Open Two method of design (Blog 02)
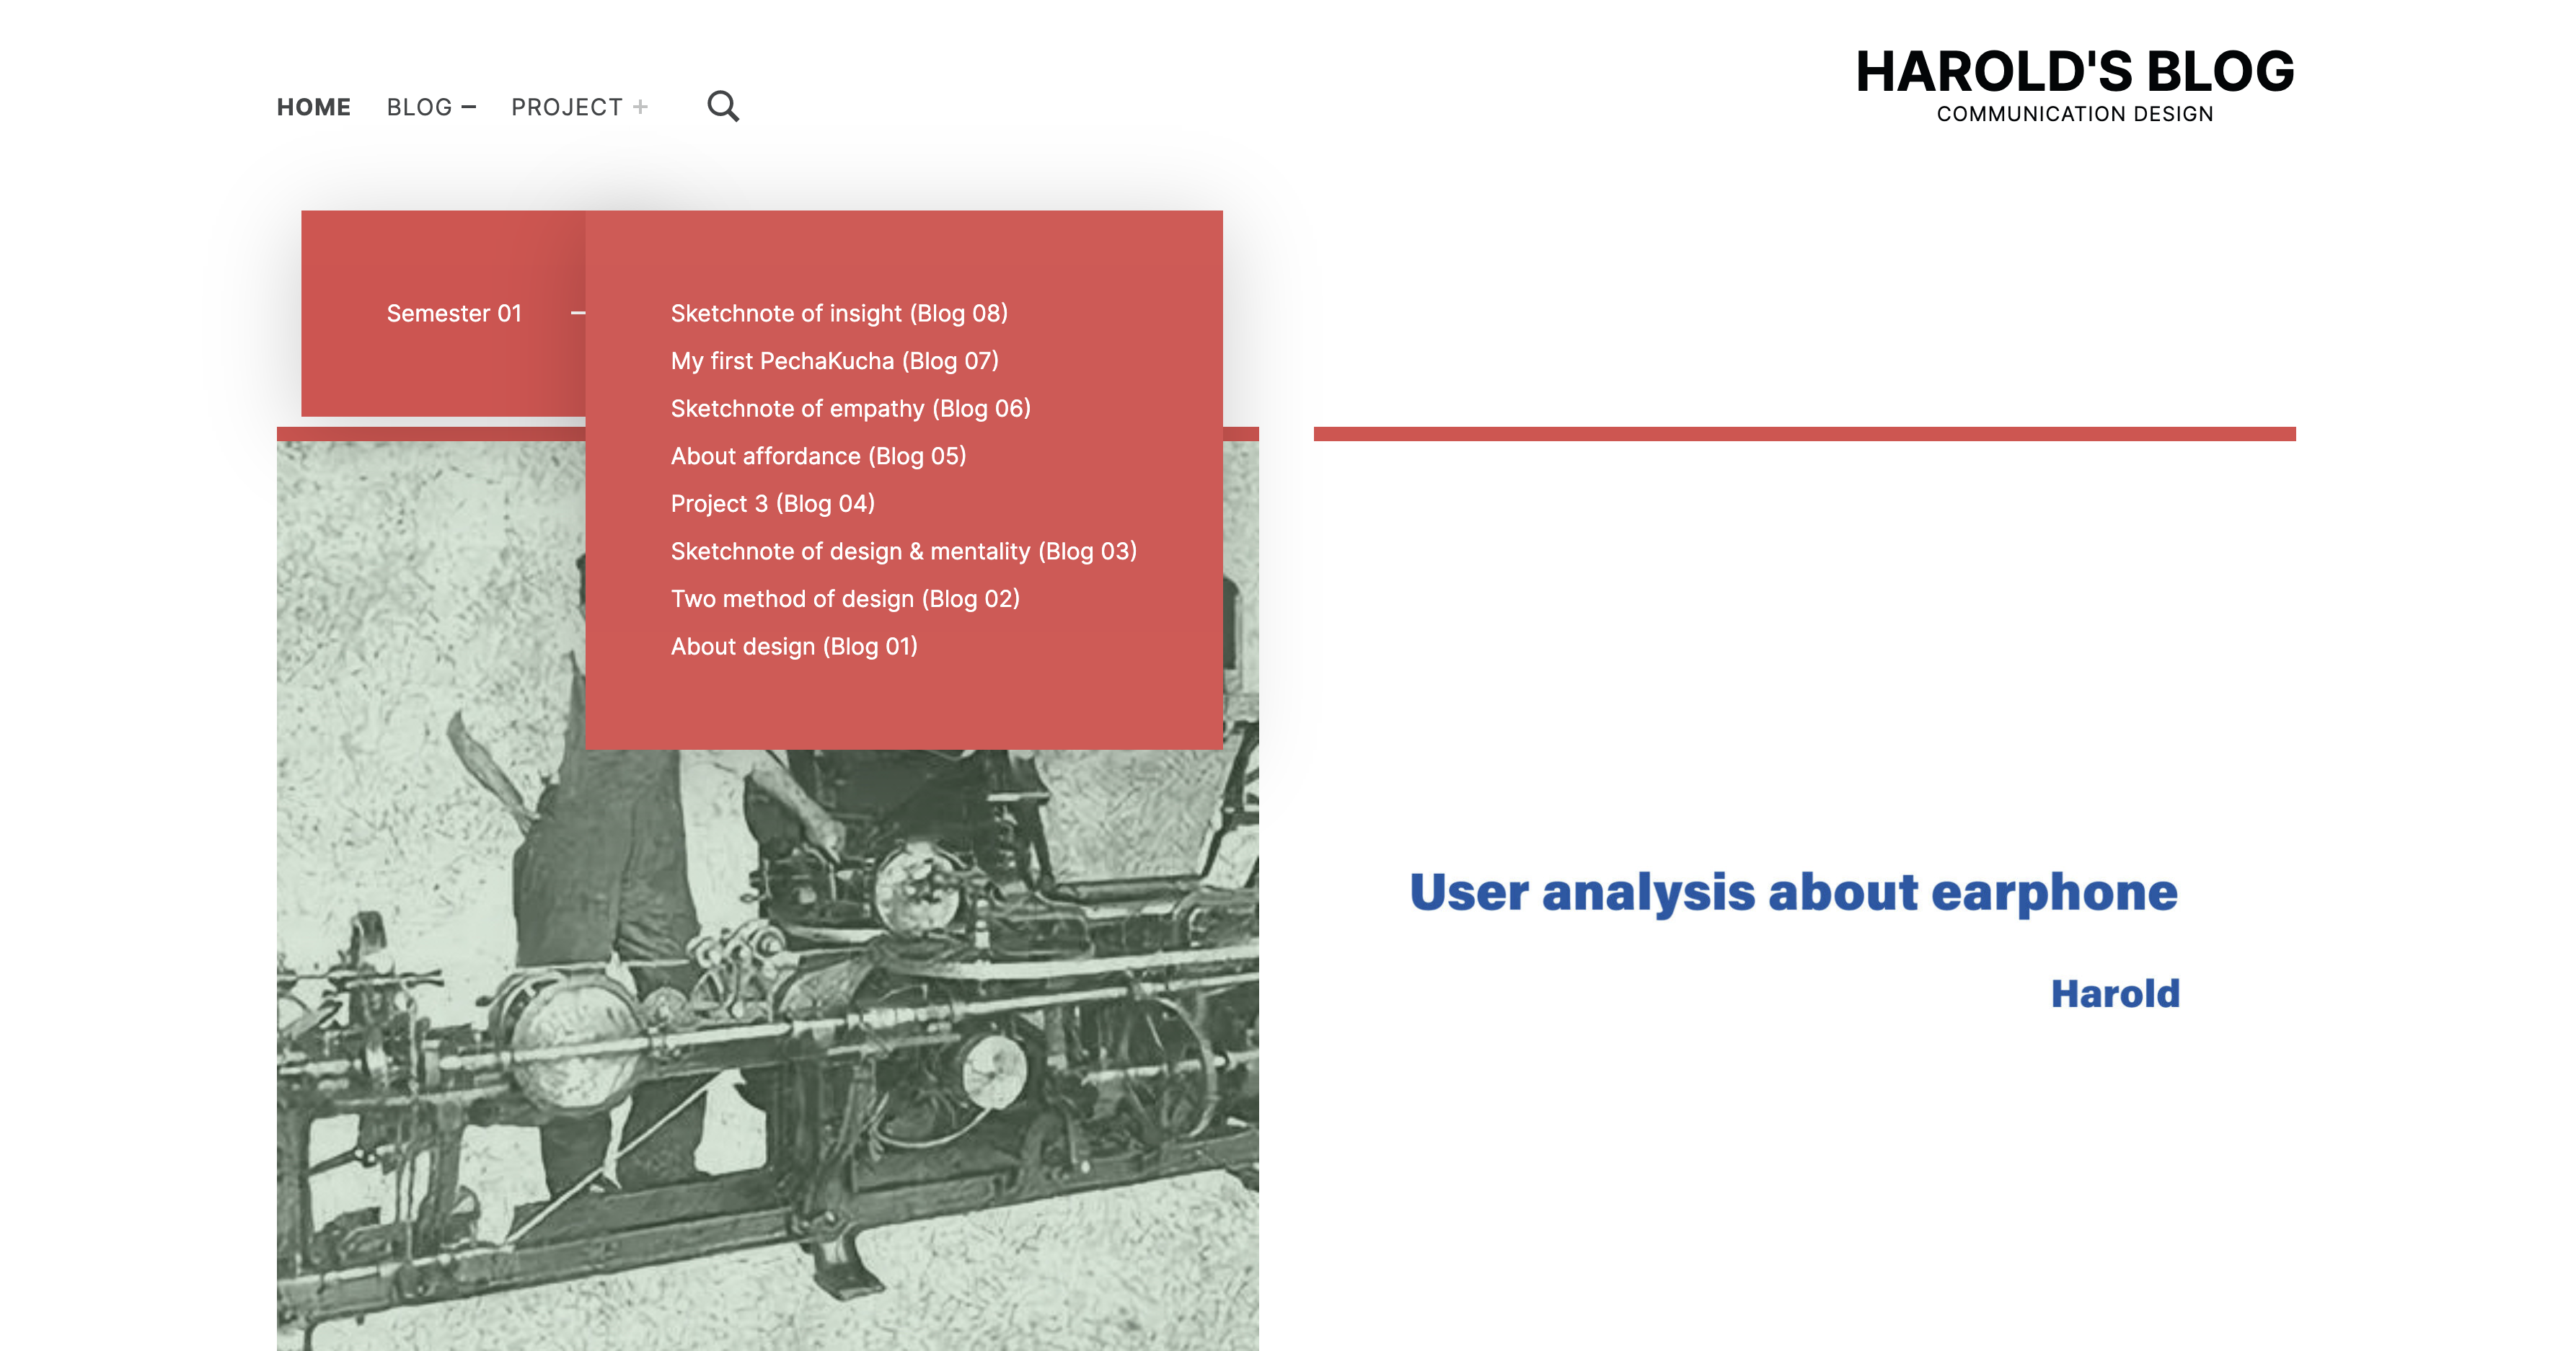This screenshot has height=1351, width=2576. point(846,599)
